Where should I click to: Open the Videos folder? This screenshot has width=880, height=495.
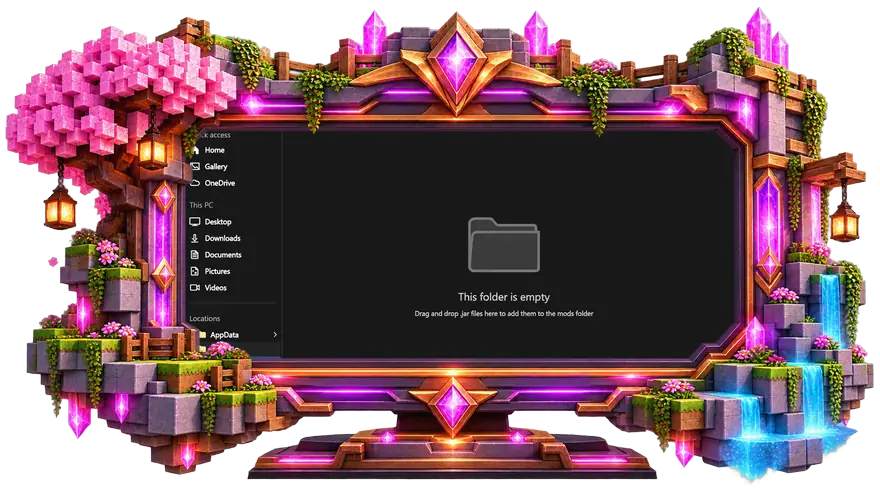[x=216, y=287]
